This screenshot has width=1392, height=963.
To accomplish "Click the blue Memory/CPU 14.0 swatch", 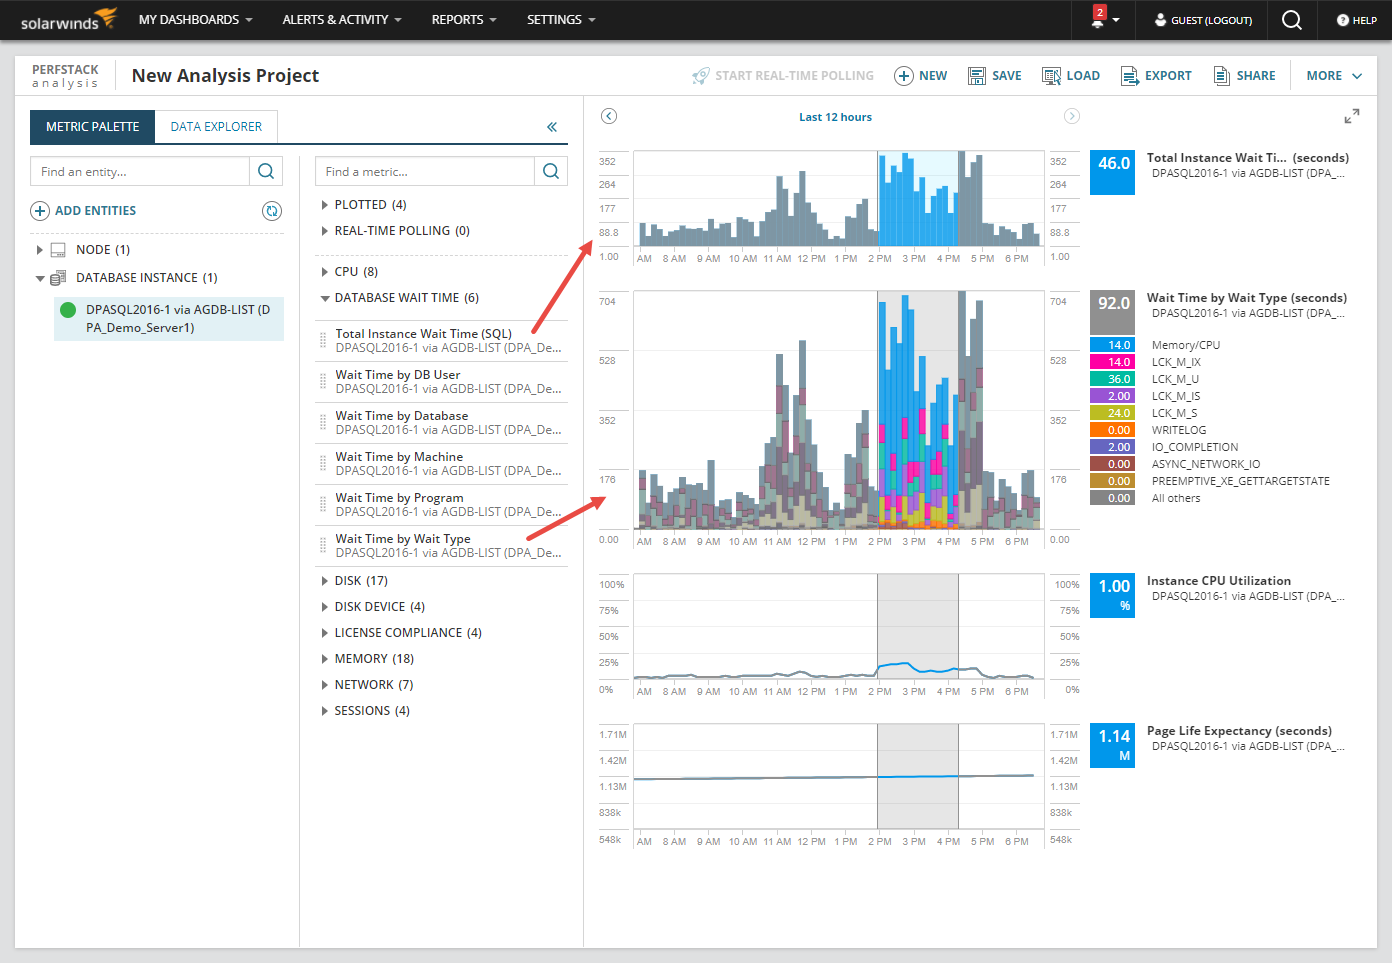I will click(x=1112, y=345).
